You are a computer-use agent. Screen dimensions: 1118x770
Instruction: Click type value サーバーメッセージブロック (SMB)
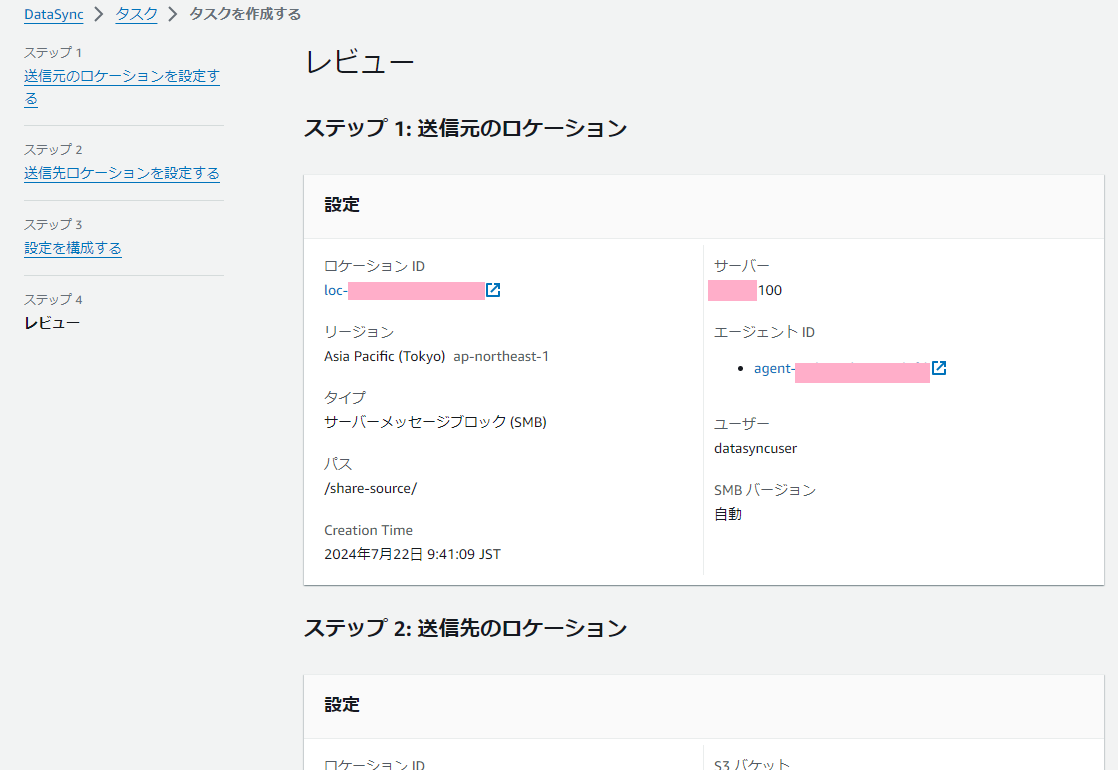coord(435,422)
